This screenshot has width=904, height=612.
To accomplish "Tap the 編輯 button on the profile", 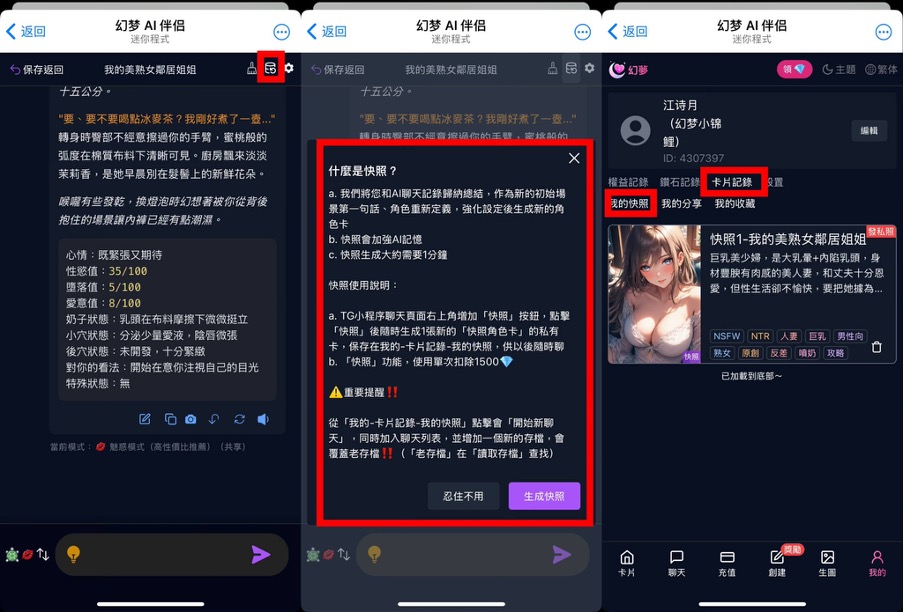I will (868, 133).
